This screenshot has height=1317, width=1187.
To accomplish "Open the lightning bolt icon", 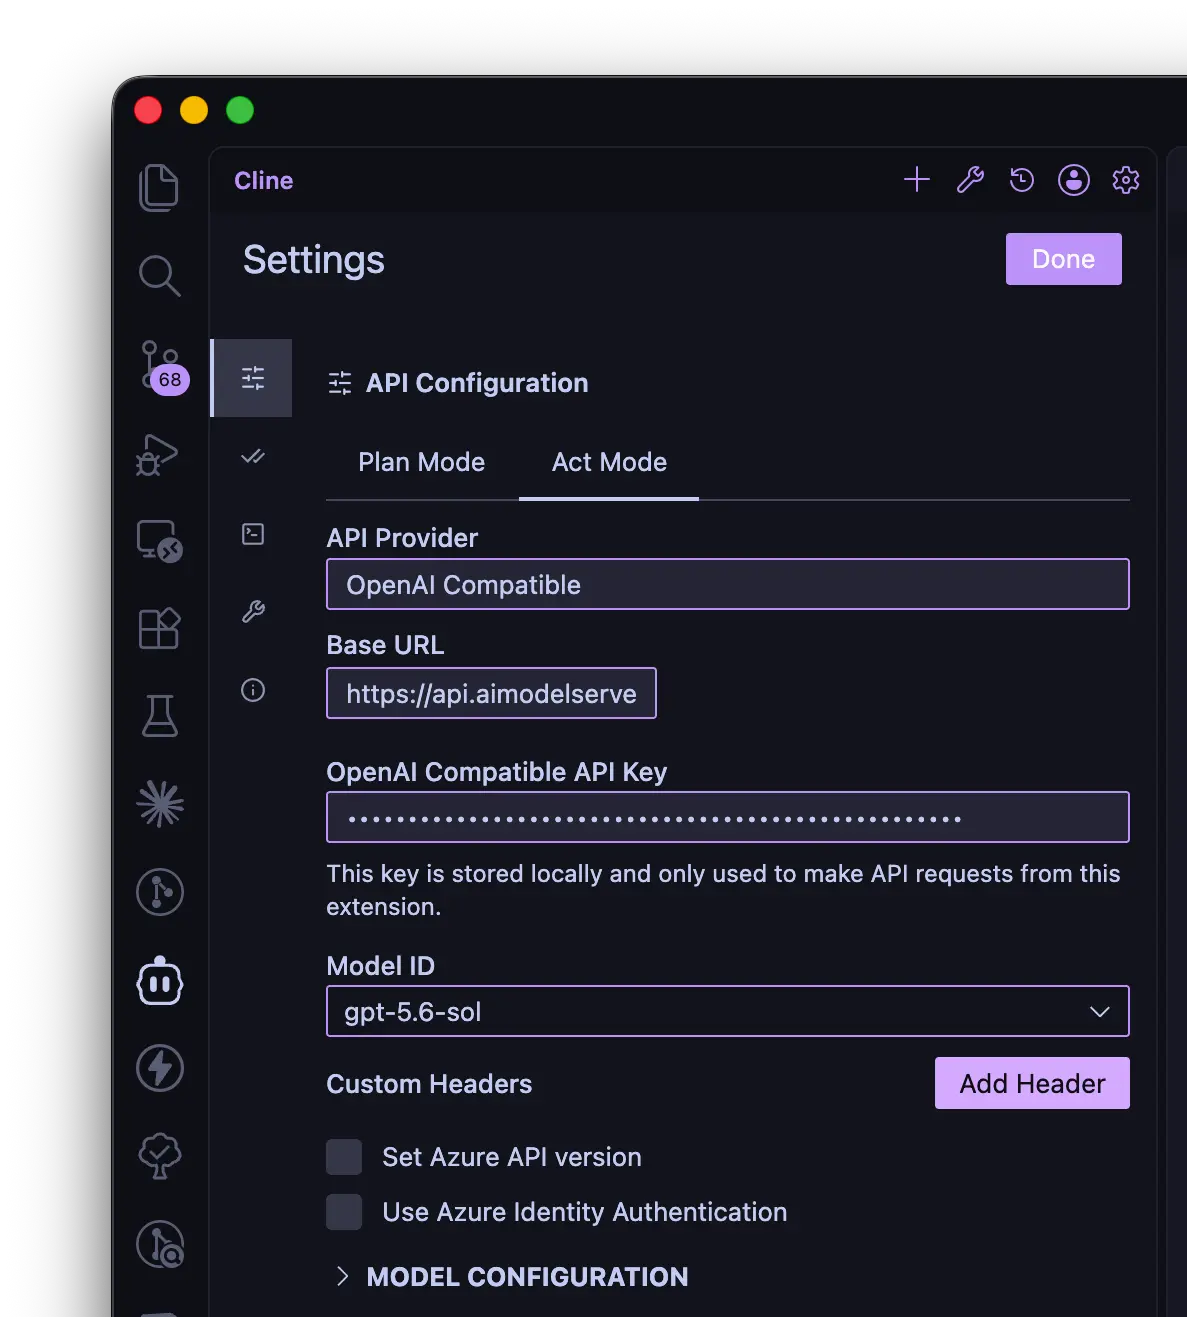I will pos(160,1068).
